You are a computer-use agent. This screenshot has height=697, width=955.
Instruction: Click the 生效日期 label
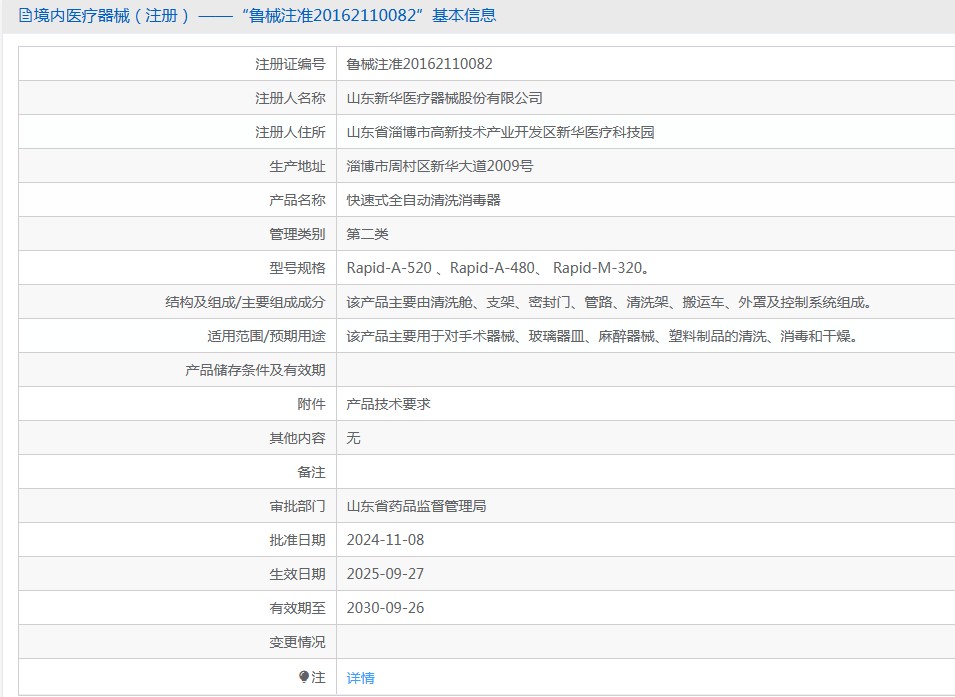pos(297,575)
